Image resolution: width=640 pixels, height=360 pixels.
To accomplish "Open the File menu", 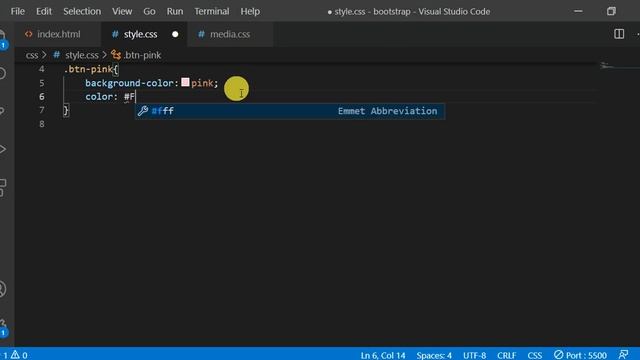I will pos(18,11).
